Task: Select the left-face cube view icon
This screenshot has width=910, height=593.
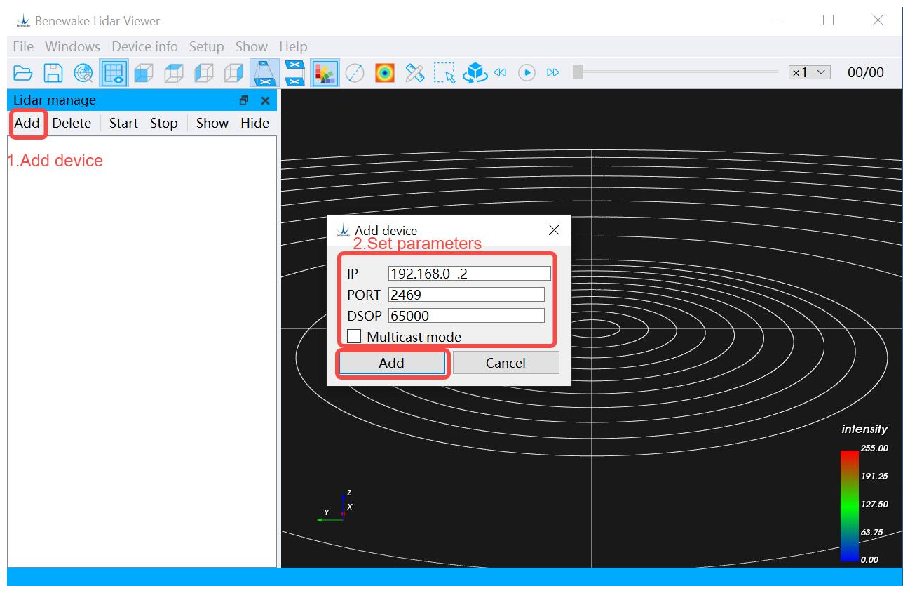Action: click(204, 73)
